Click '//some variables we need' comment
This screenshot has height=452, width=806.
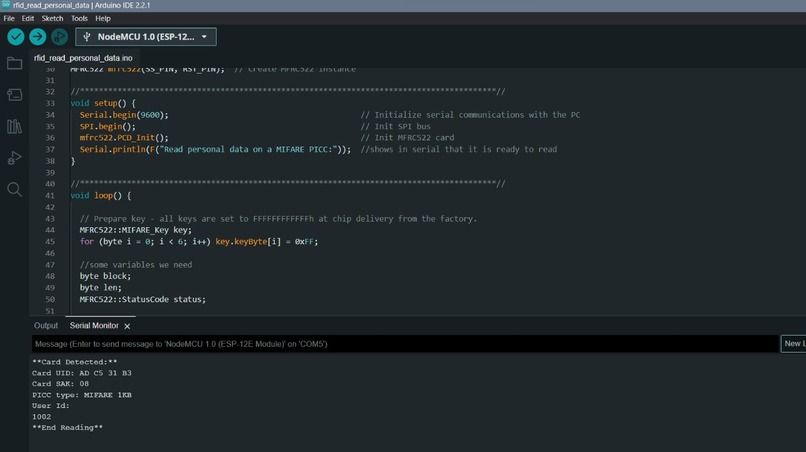click(x=136, y=265)
